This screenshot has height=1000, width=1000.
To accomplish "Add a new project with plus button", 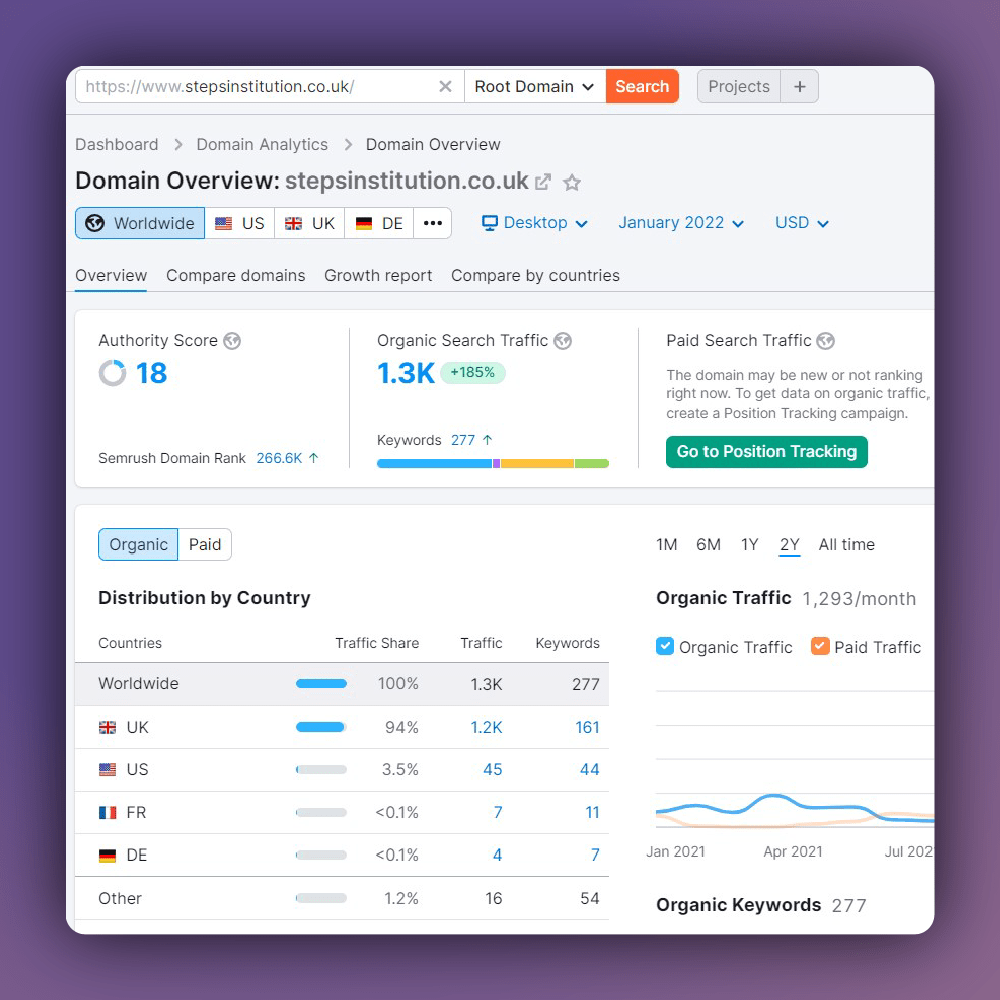I will (800, 86).
